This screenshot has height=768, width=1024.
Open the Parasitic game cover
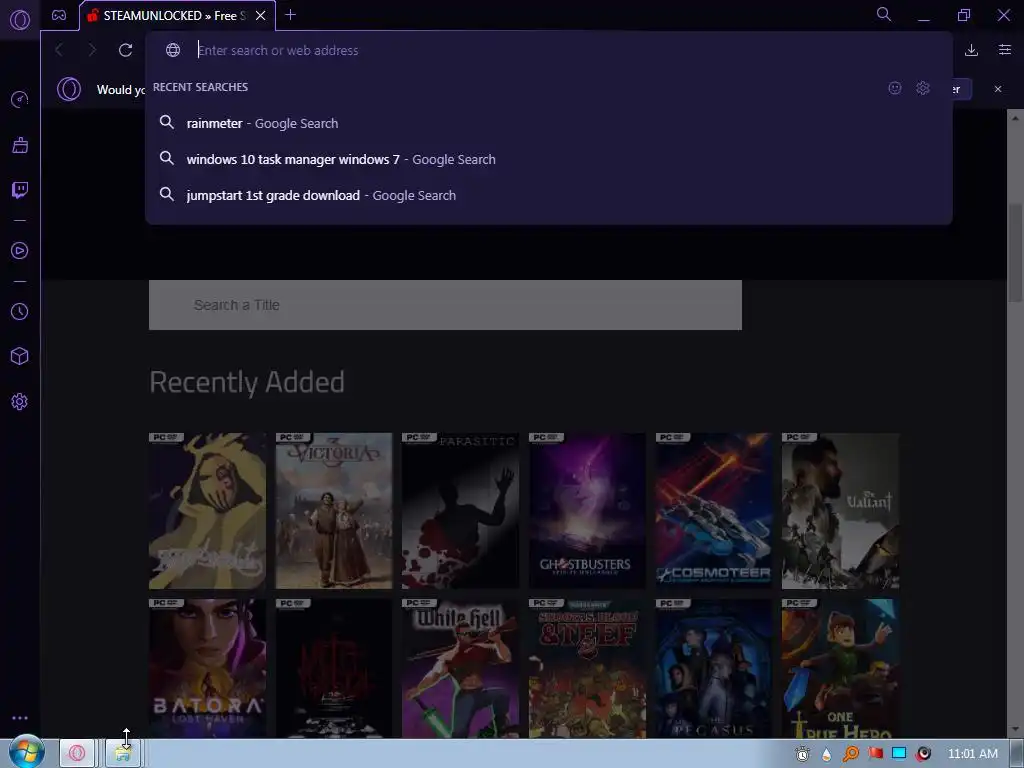[460, 511]
